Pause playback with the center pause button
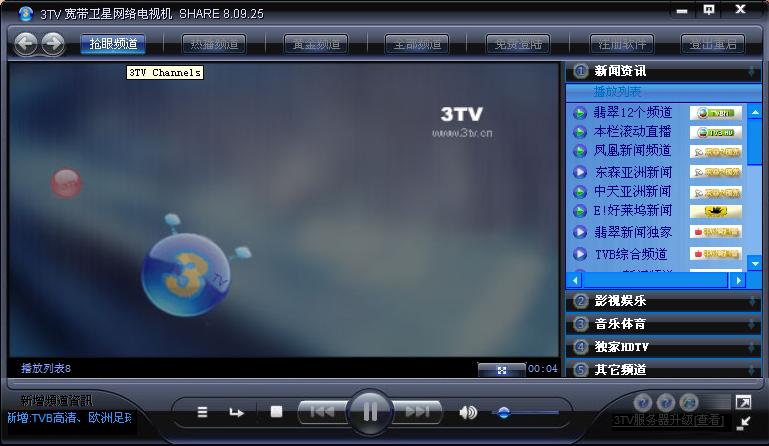Screen dimensions: 769x446 tap(370, 411)
